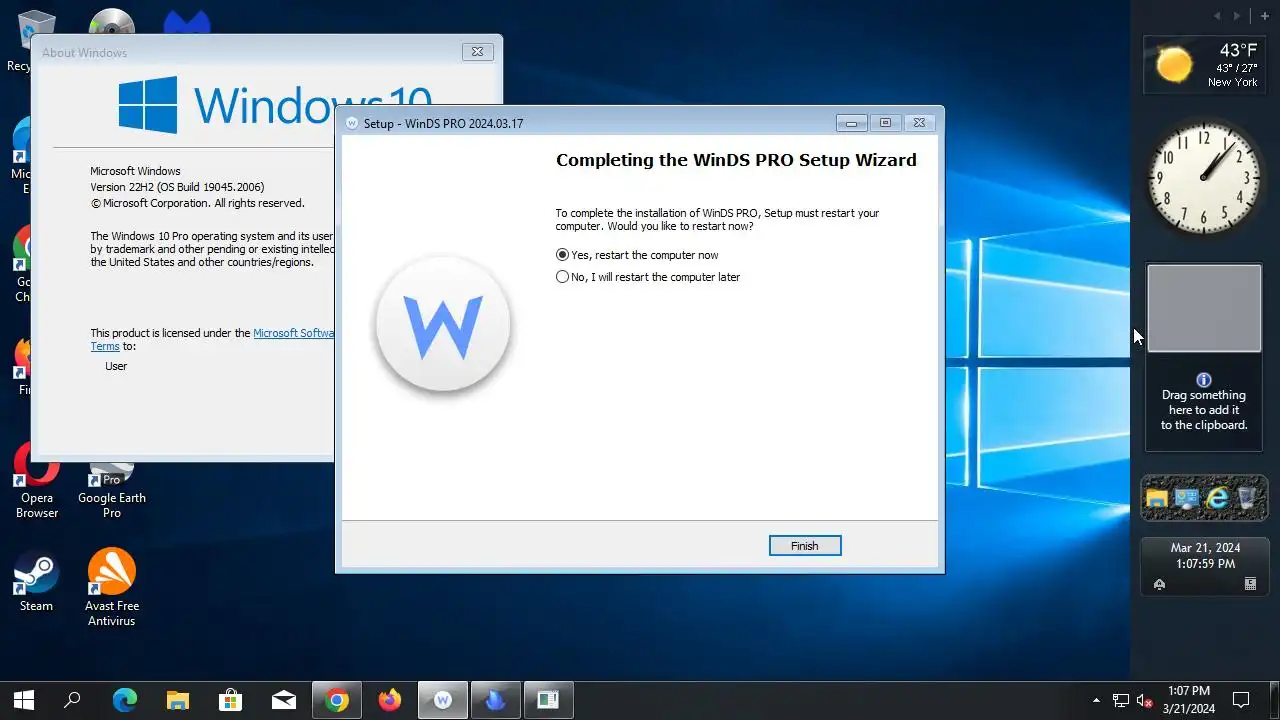Click the analog clock gadget
Viewport: 1280px width, 720px height.
(x=1204, y=177)
